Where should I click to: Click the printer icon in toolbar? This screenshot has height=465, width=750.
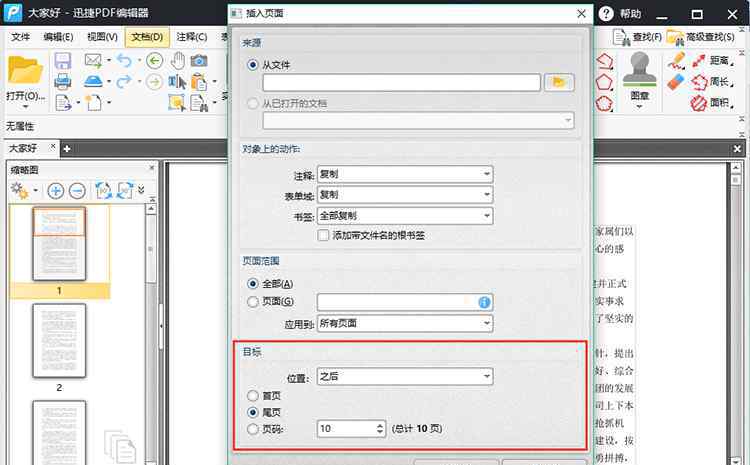62,81
